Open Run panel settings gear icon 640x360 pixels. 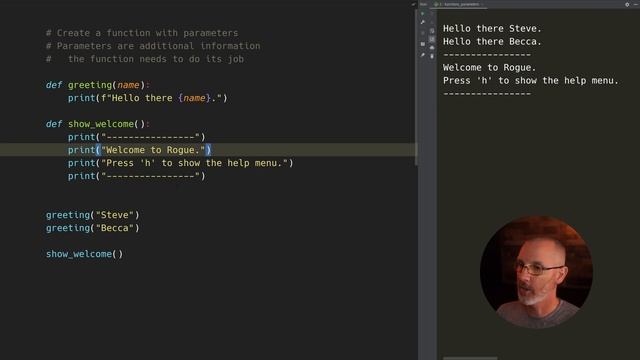(x=627, y=4)
